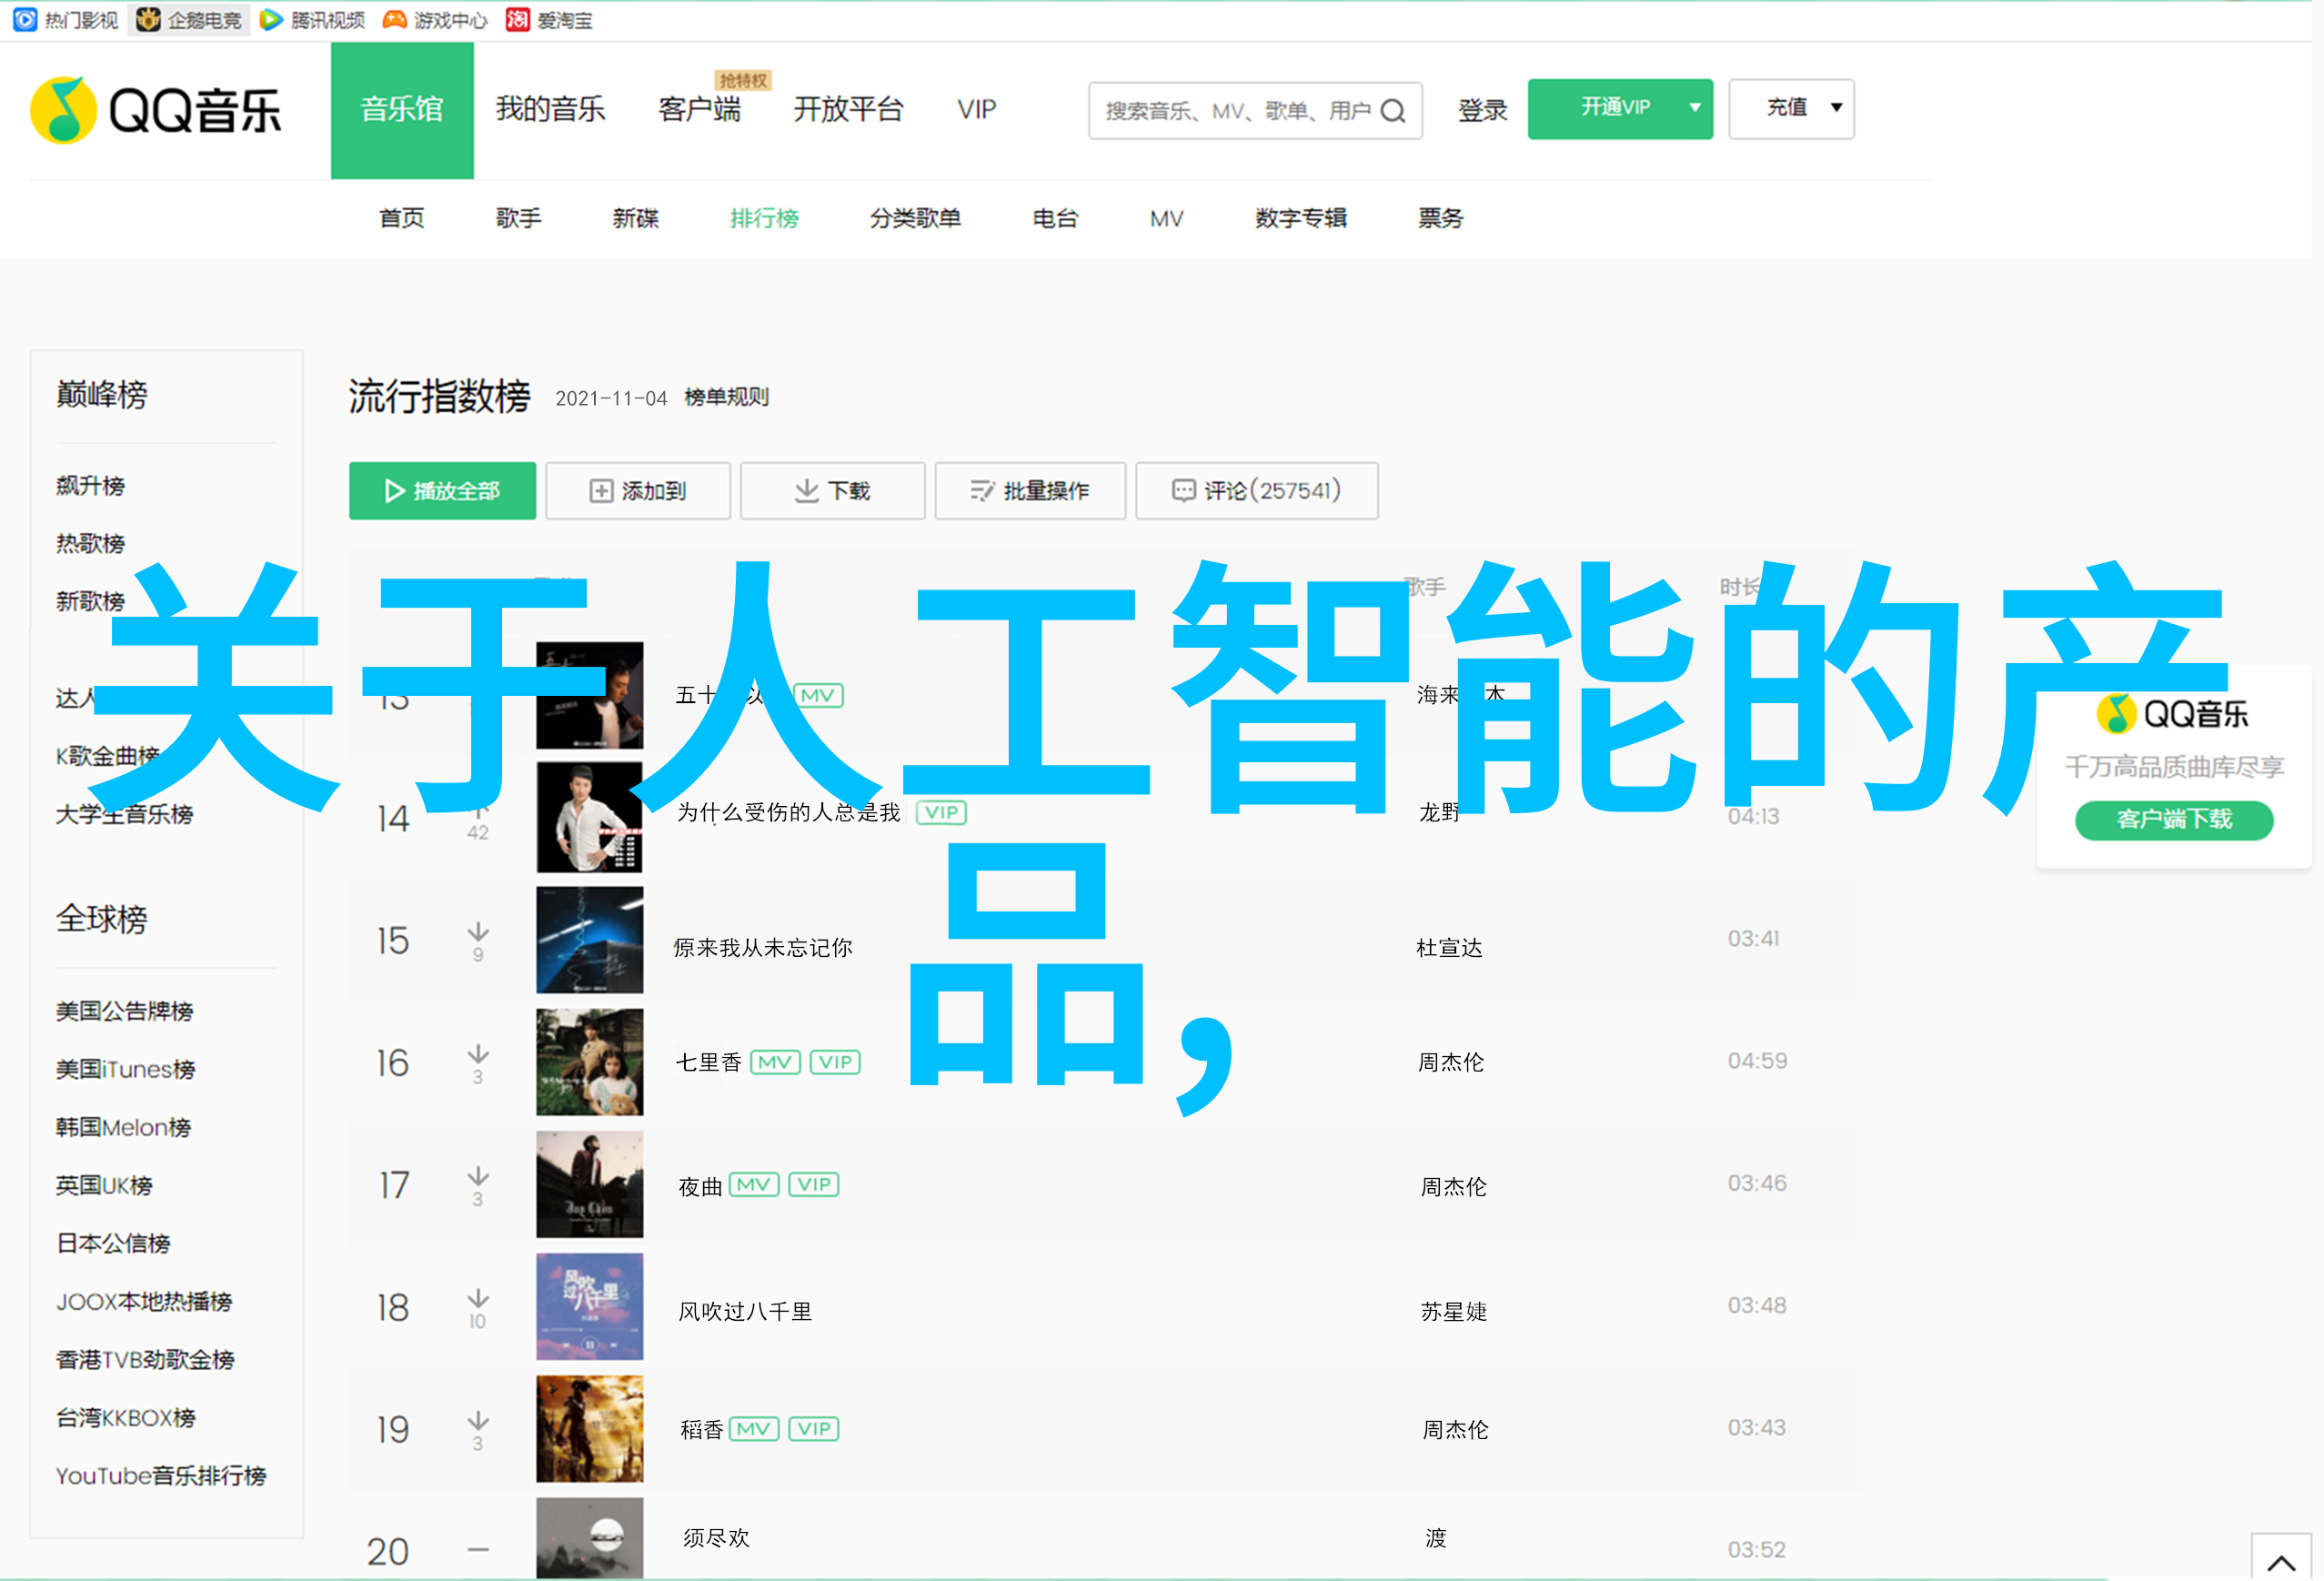Screen dimensions: 2324x1581
Task: Expand the 开通VIP dropdown arrow
Action: 1694,108
